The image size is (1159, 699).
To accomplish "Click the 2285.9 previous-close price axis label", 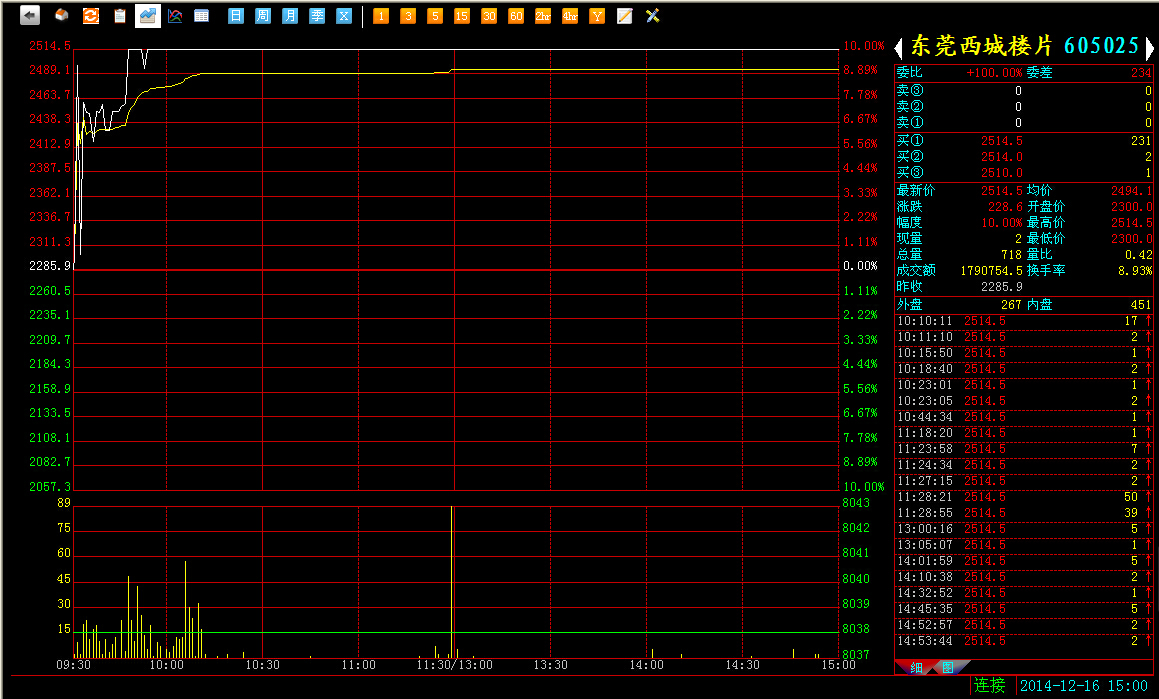I will [50, 266].
